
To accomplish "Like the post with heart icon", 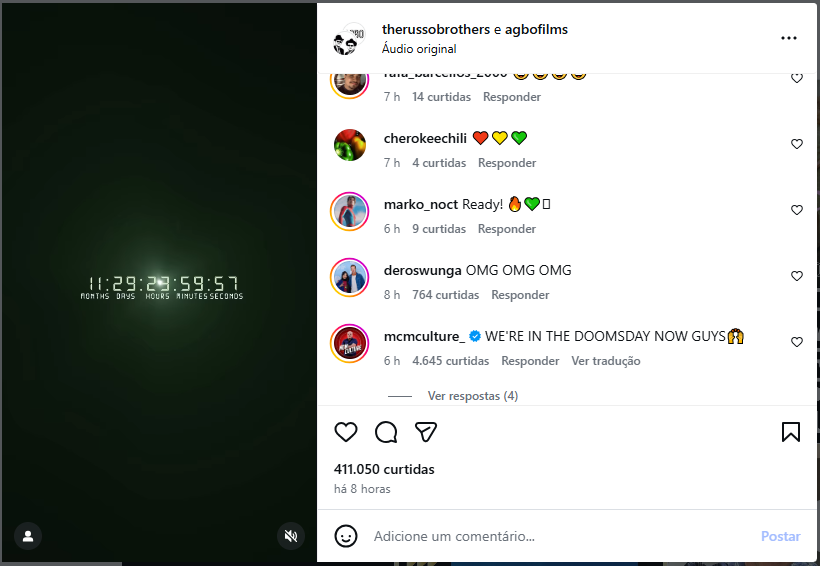I will [346, 432].
